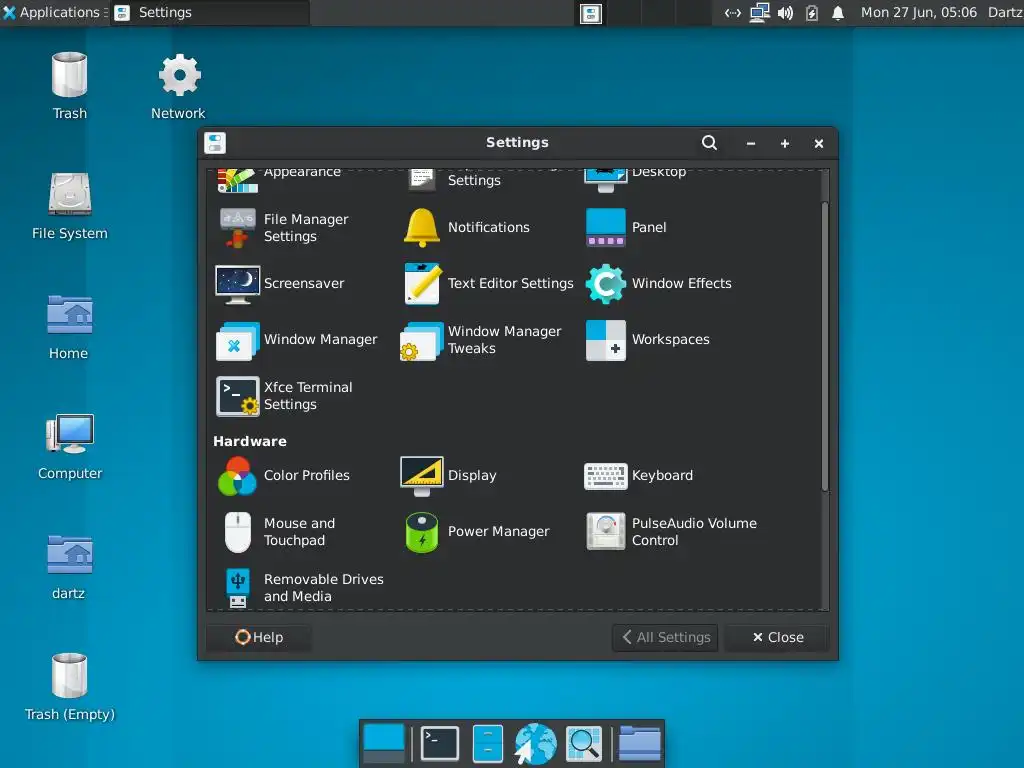Open Power Manager settings
This screenshot has height=768, width=1024.
(477, 532)
